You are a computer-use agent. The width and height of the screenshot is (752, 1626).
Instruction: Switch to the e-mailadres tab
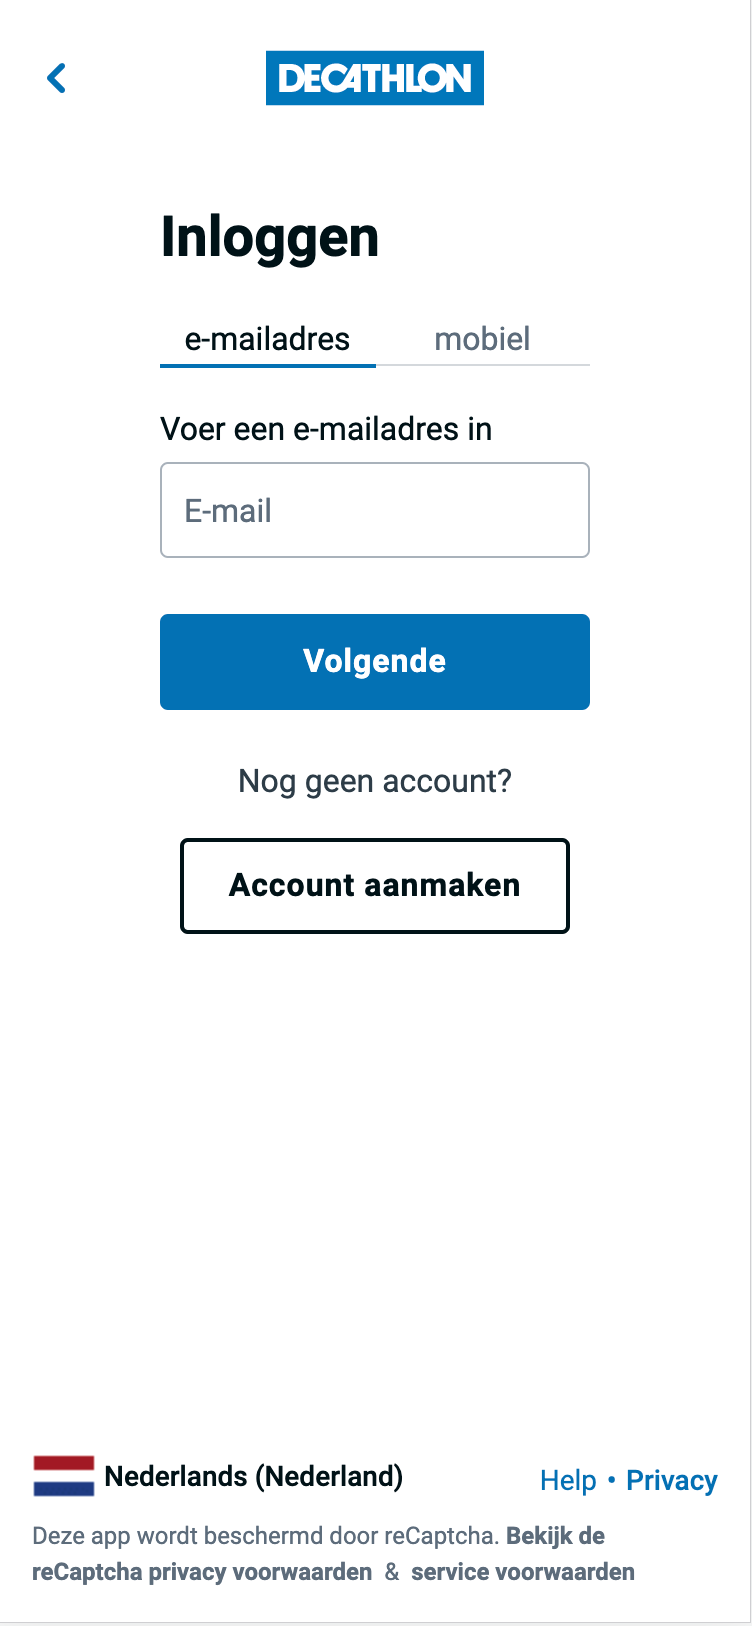[x=267, y=340]
